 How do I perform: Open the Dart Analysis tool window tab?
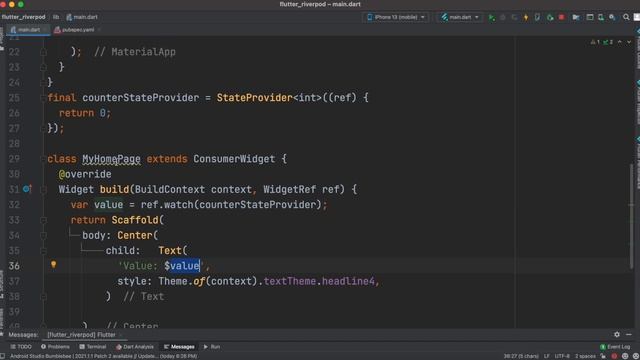[x=135, y=347]
